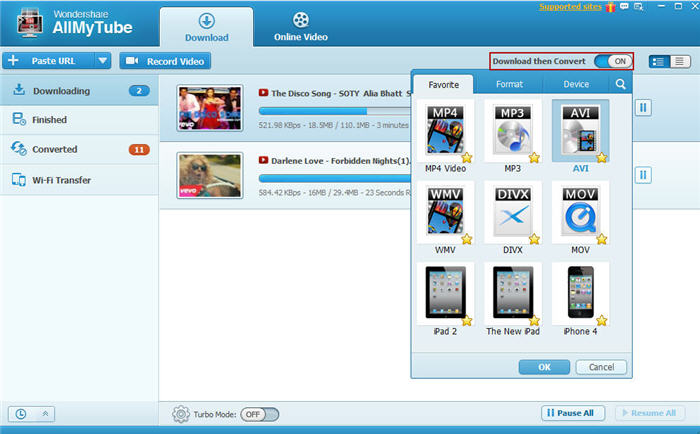
Task: Toggle the Download then Convert switch
Action: [613, 62]
